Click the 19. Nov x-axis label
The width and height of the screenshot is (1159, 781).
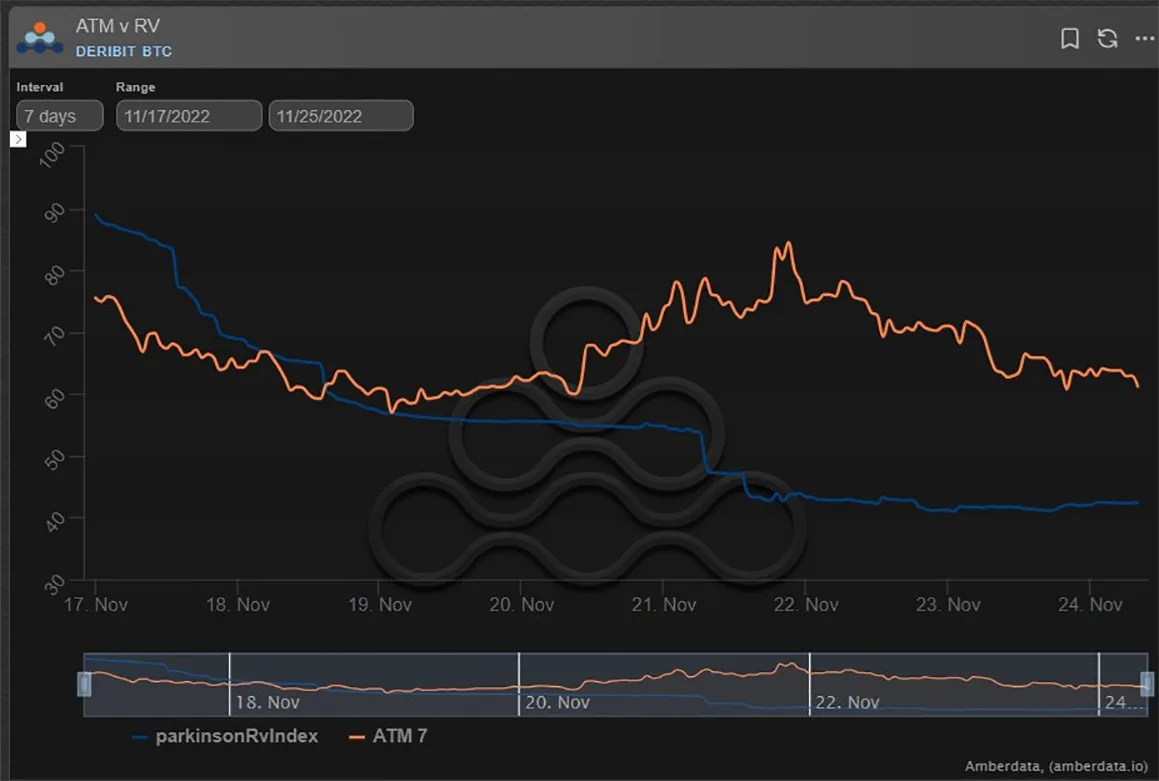click(380, 604)
